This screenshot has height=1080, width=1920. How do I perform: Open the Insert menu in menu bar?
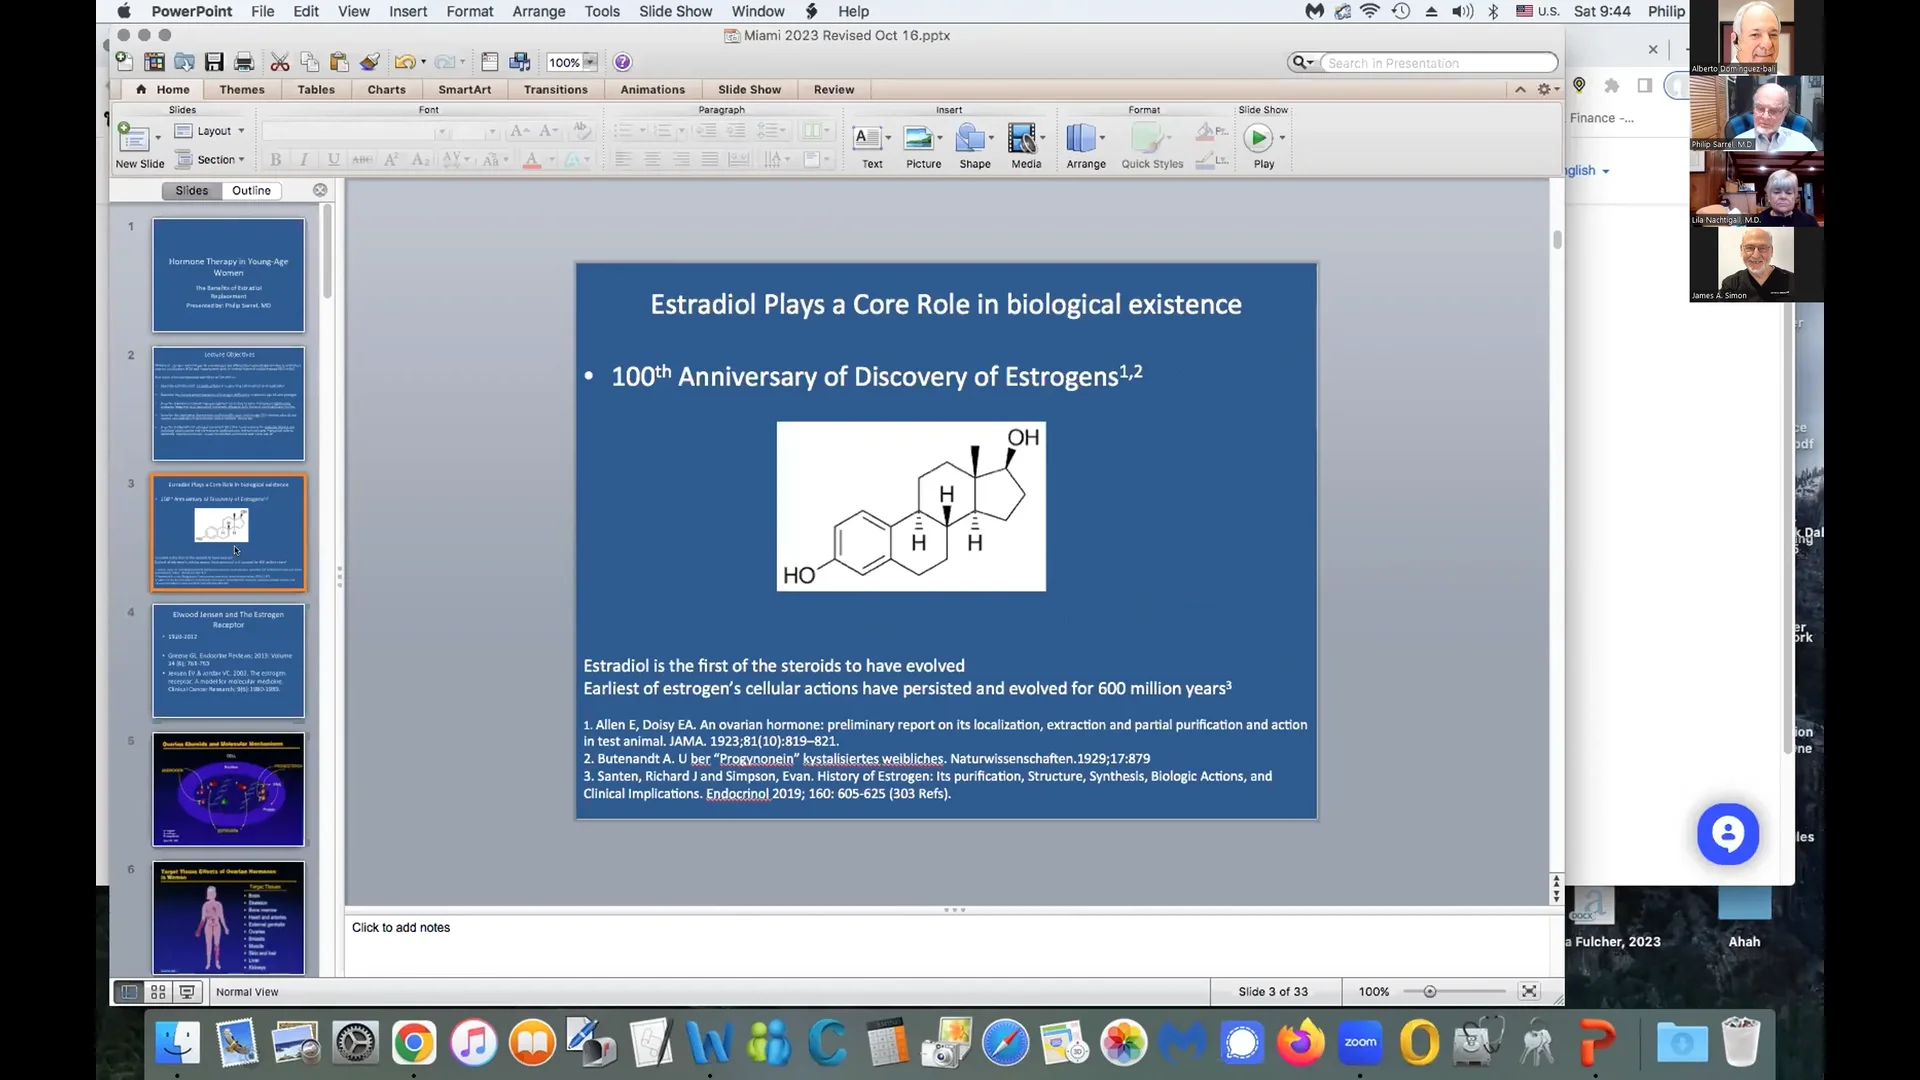408,11
